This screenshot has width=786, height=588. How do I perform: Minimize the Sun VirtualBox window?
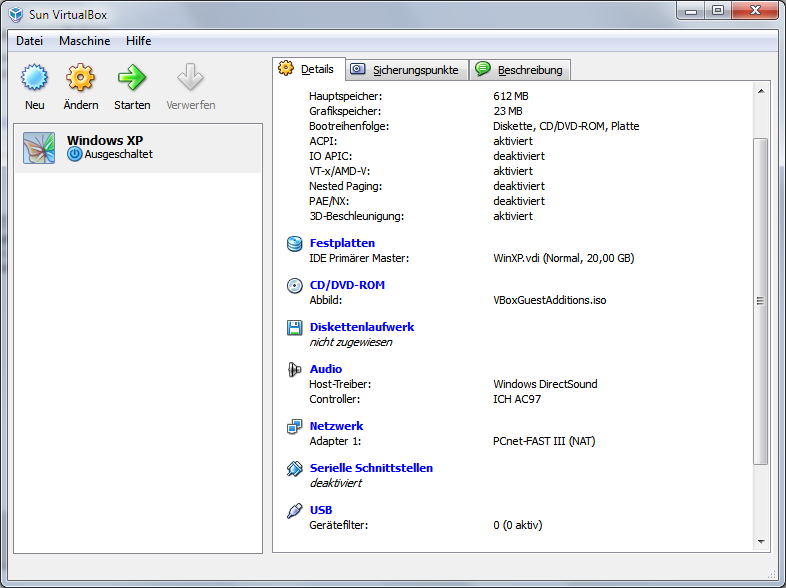[x=692, y=10]
